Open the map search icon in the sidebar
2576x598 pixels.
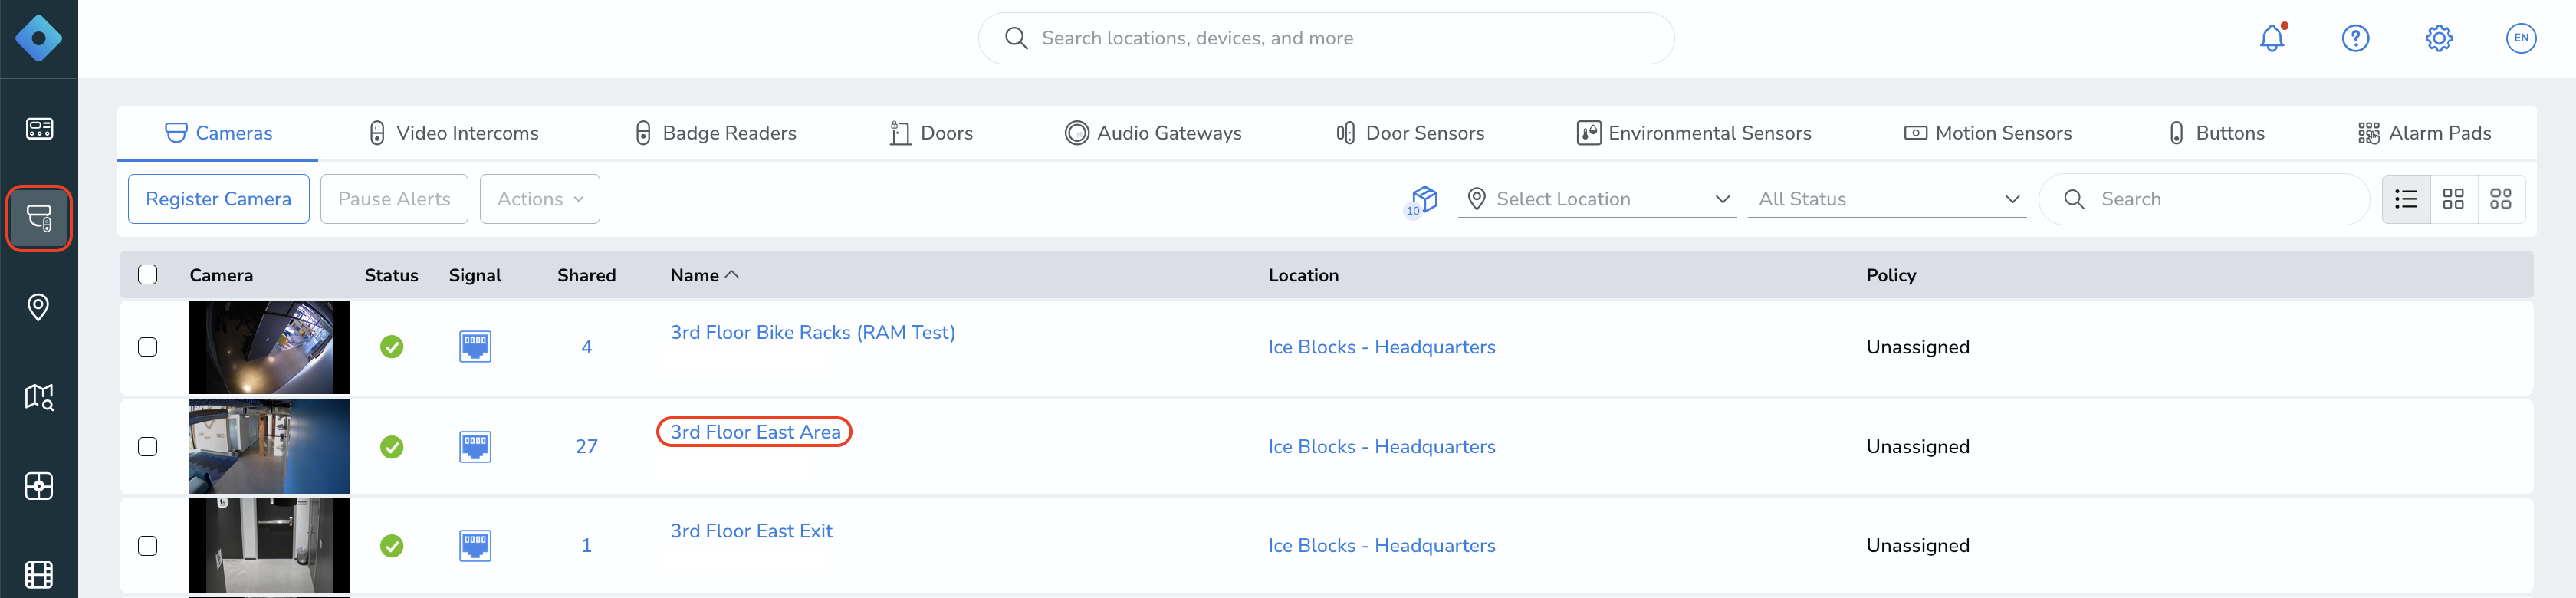click(x=38, y=397)
